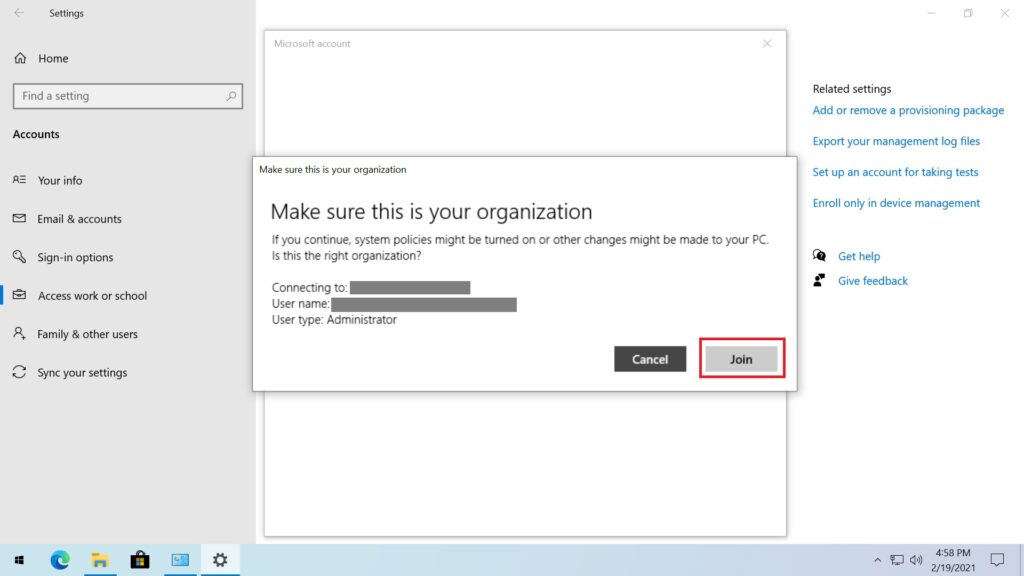Click Add or remove a provisioning package
Viewport: 1024px width, 576px height.
pos(908,111)
